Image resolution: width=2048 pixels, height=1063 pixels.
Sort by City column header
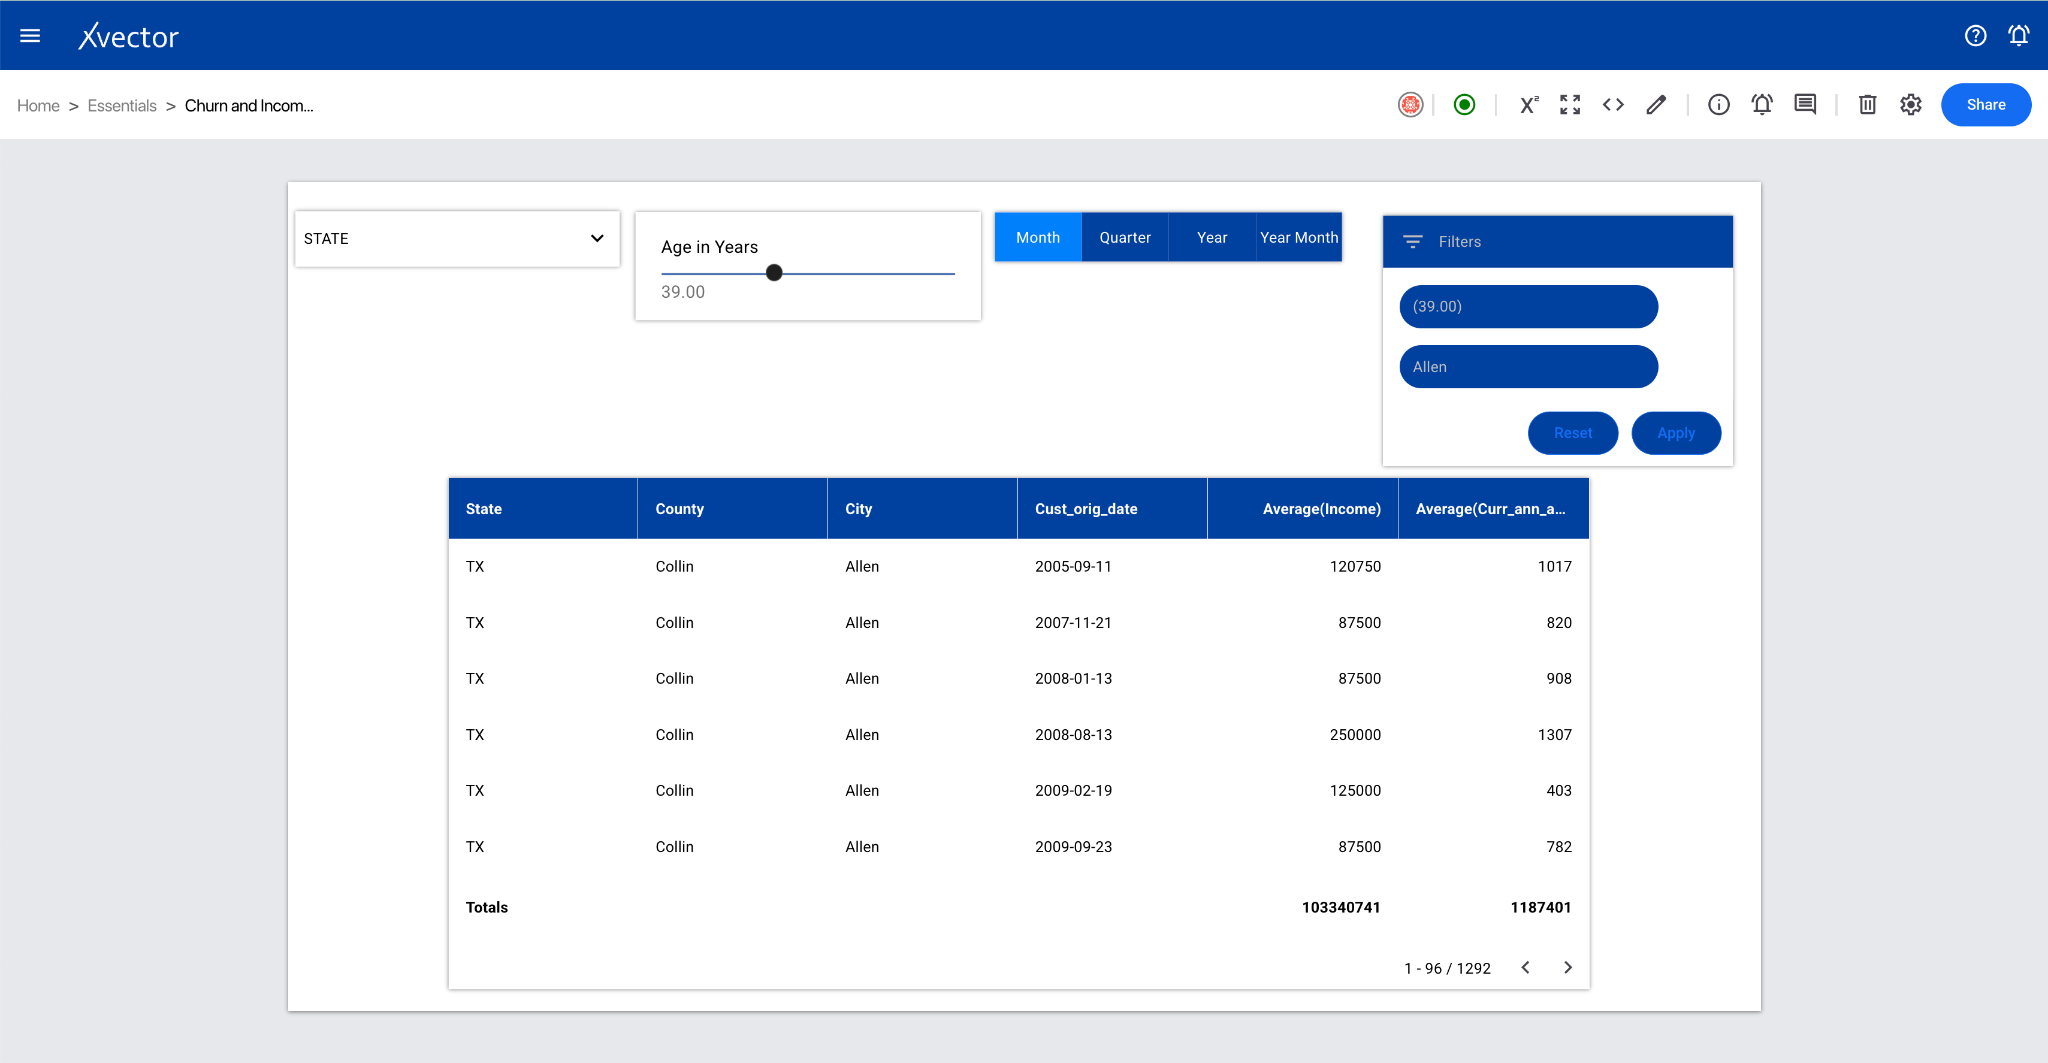923,509
